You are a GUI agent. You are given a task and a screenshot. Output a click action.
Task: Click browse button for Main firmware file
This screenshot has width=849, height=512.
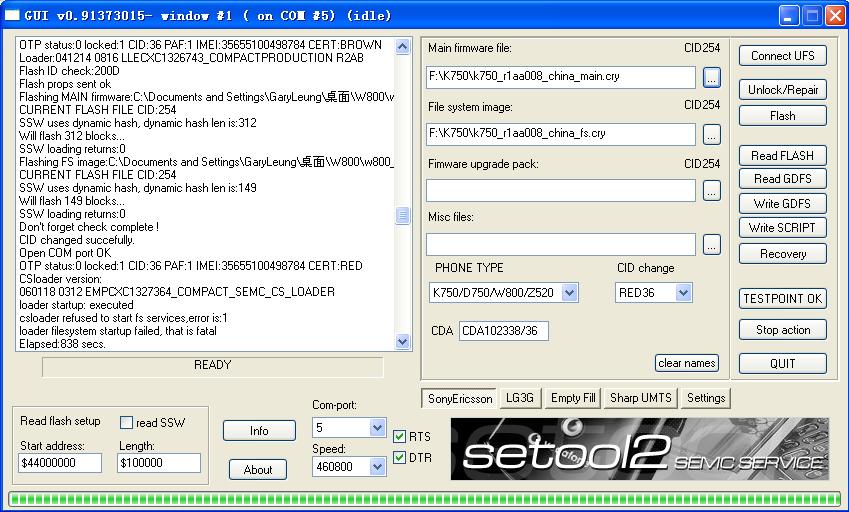coord(711,77)
